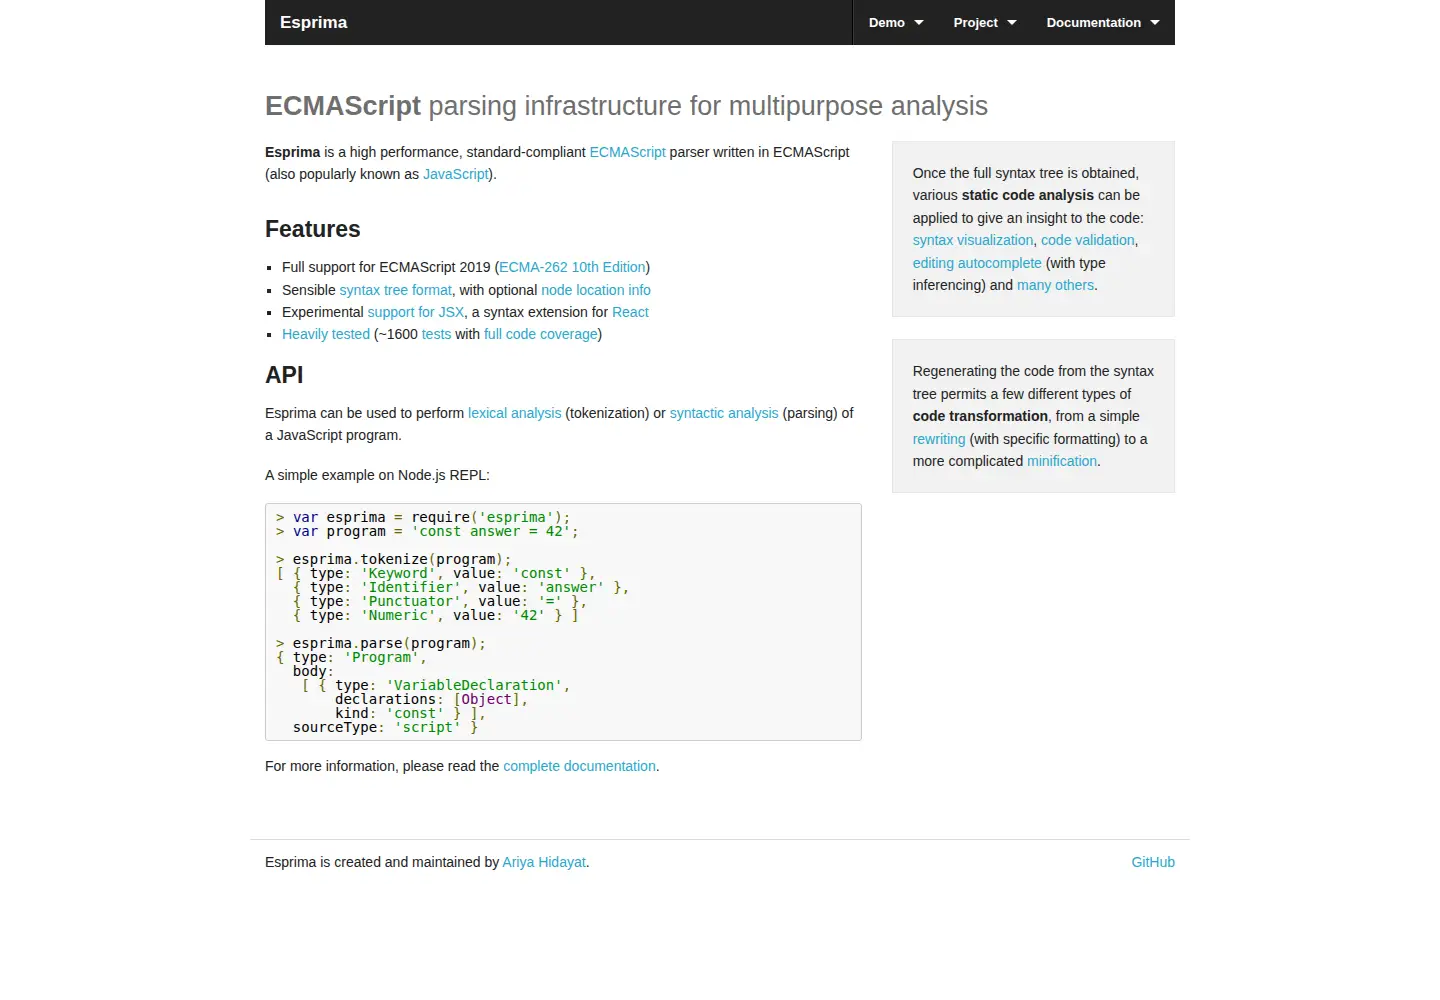1440x1000 pixels.
Task: Open the Documentation dropdown menu
Action: tap(1103, 22)
